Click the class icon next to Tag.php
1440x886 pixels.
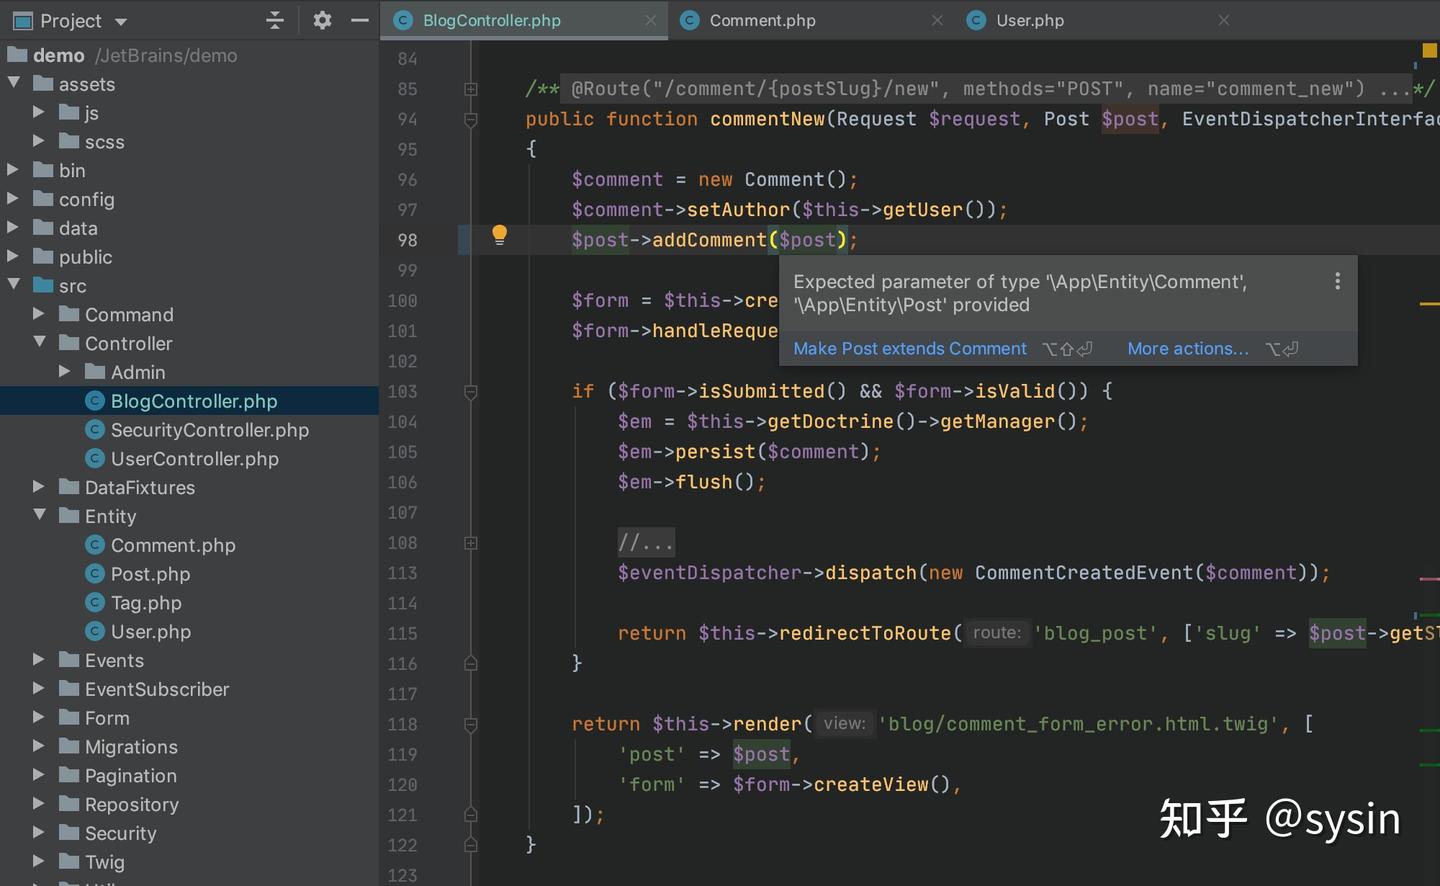tap(95, 603)
